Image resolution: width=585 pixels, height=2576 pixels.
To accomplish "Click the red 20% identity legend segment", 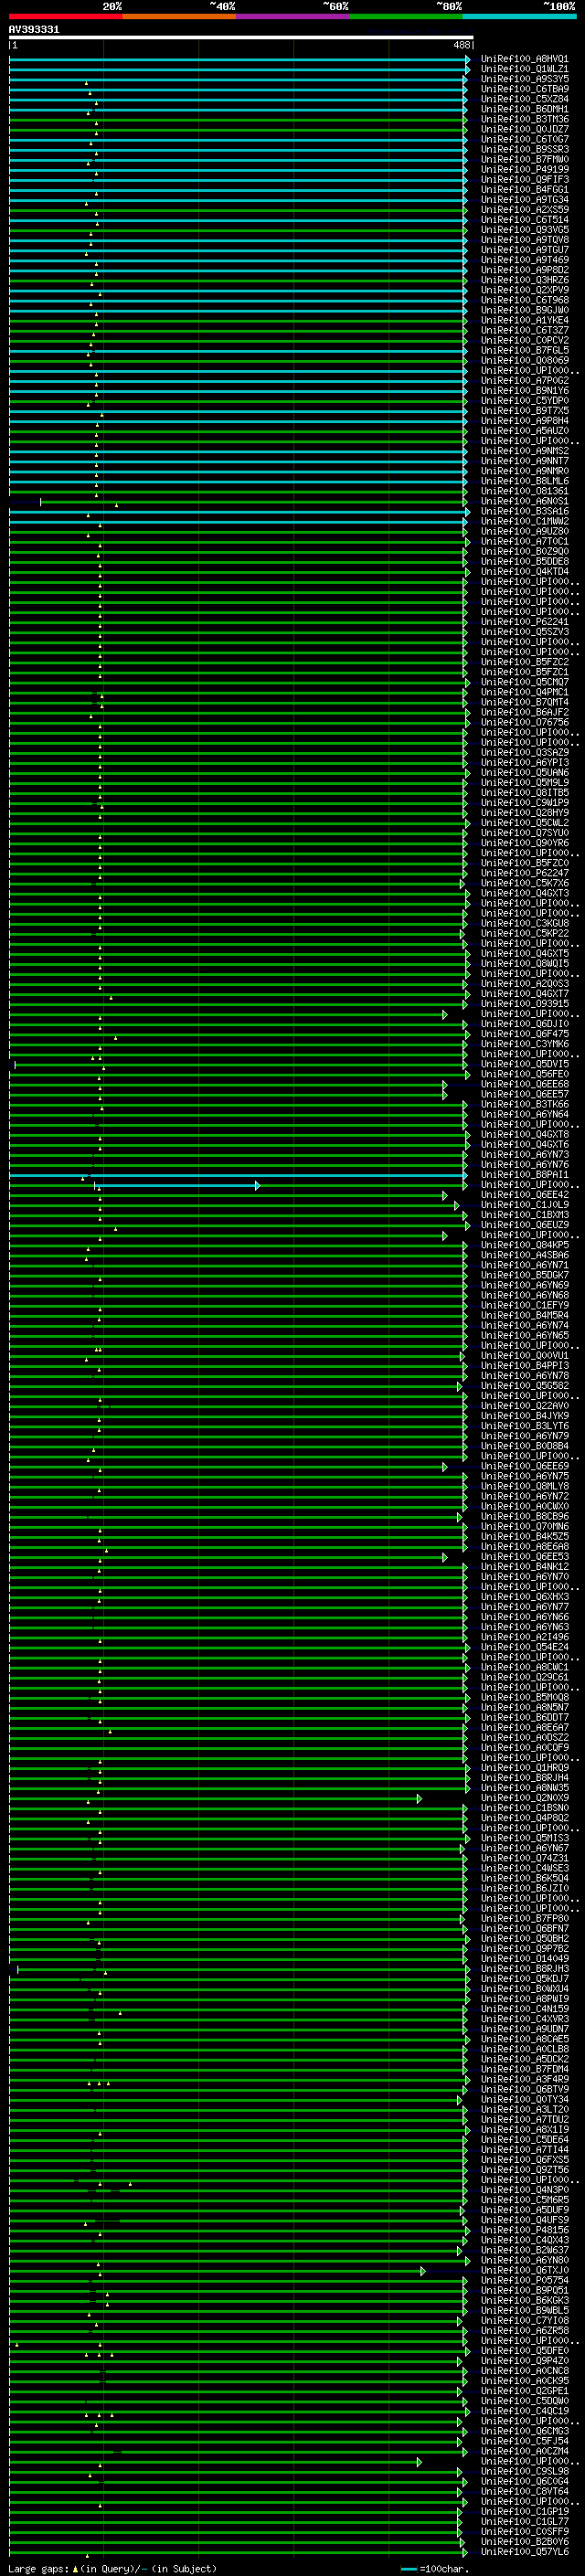I will [x=66, y=16].
